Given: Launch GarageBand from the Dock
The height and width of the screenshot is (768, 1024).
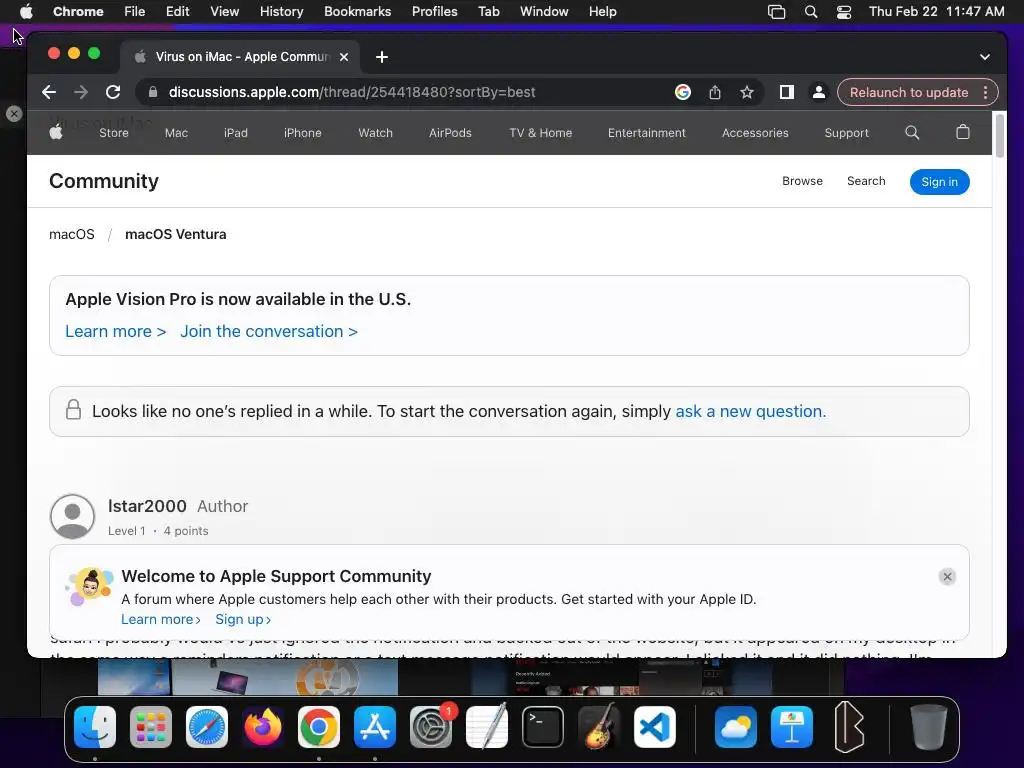Looking at the screenshot, I should 599,727.
